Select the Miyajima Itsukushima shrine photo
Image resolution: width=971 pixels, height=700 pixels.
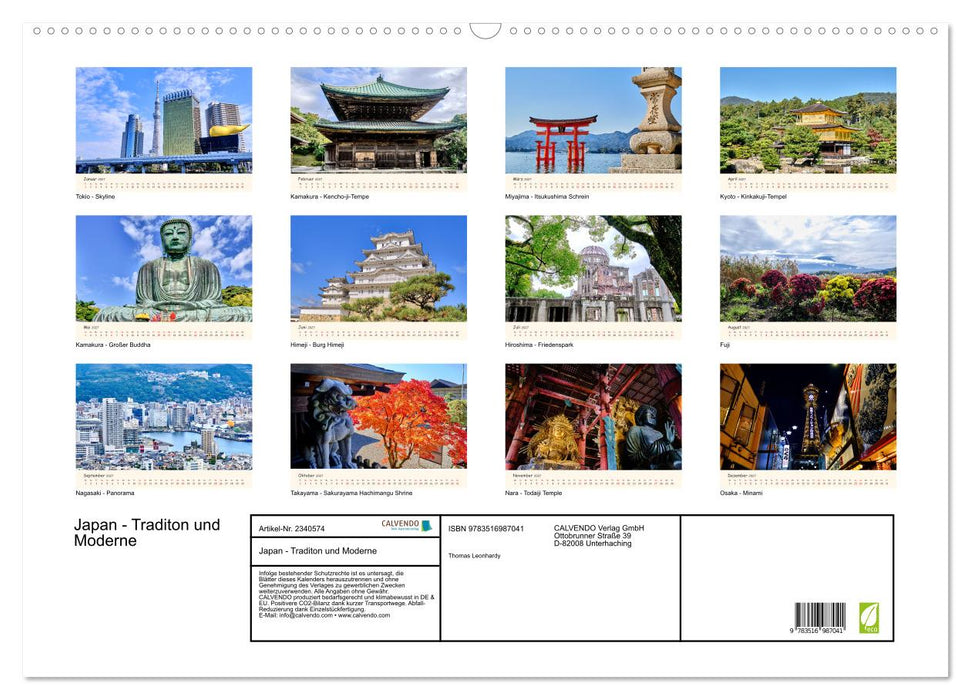click(593, 120)
